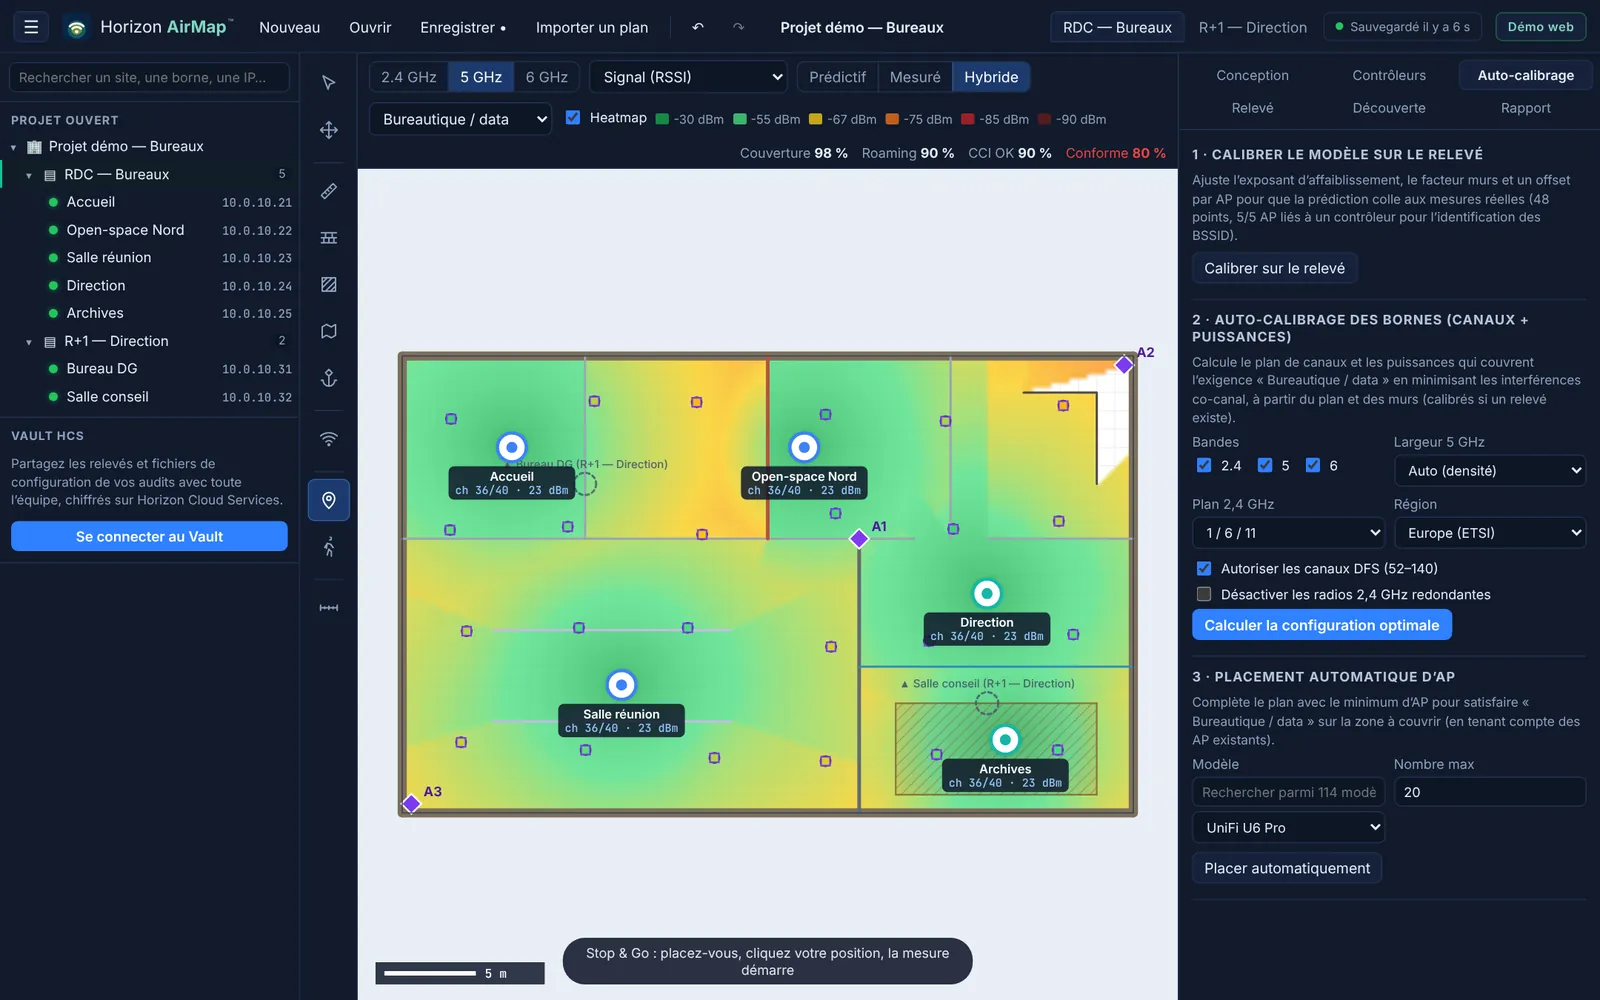Open the Plan 2,4 GHz 1 / 6 / 11 dropdown

tap(1288, 533)
